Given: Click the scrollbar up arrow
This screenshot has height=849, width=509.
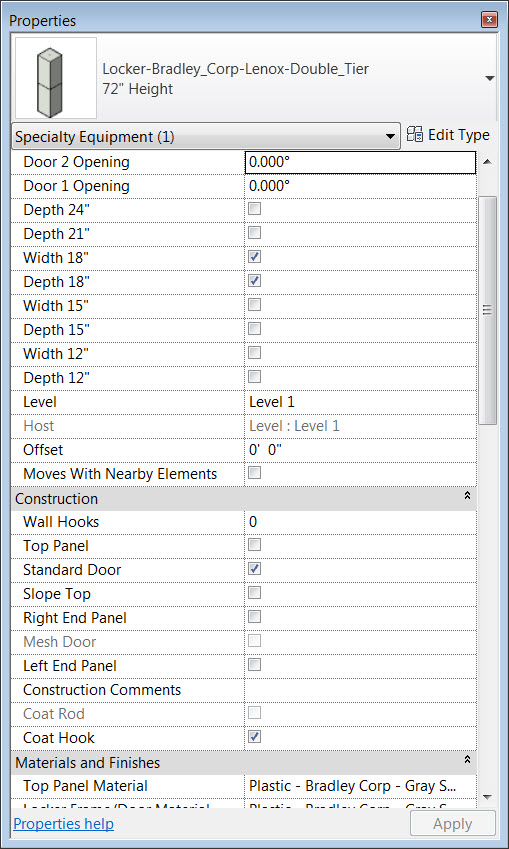Looking at the screenshot, I should tap(487, 162).
